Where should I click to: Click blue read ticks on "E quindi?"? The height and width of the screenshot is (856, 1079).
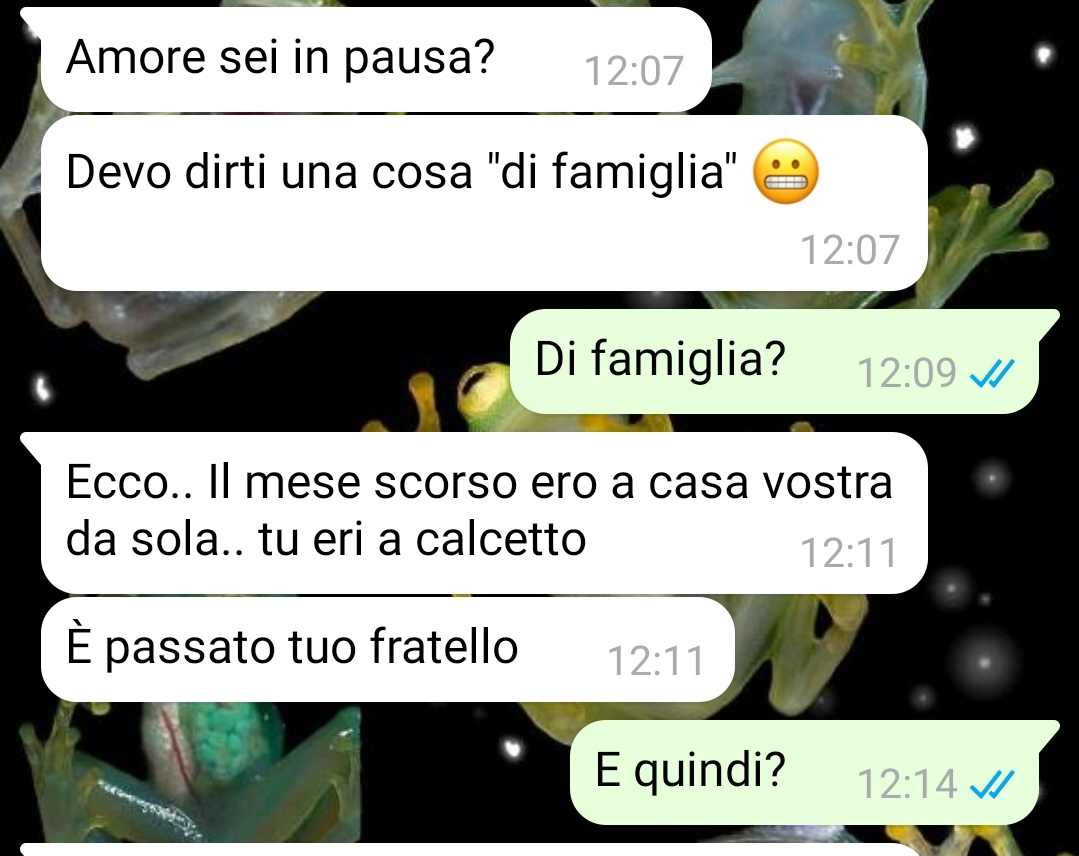[991, 784]
